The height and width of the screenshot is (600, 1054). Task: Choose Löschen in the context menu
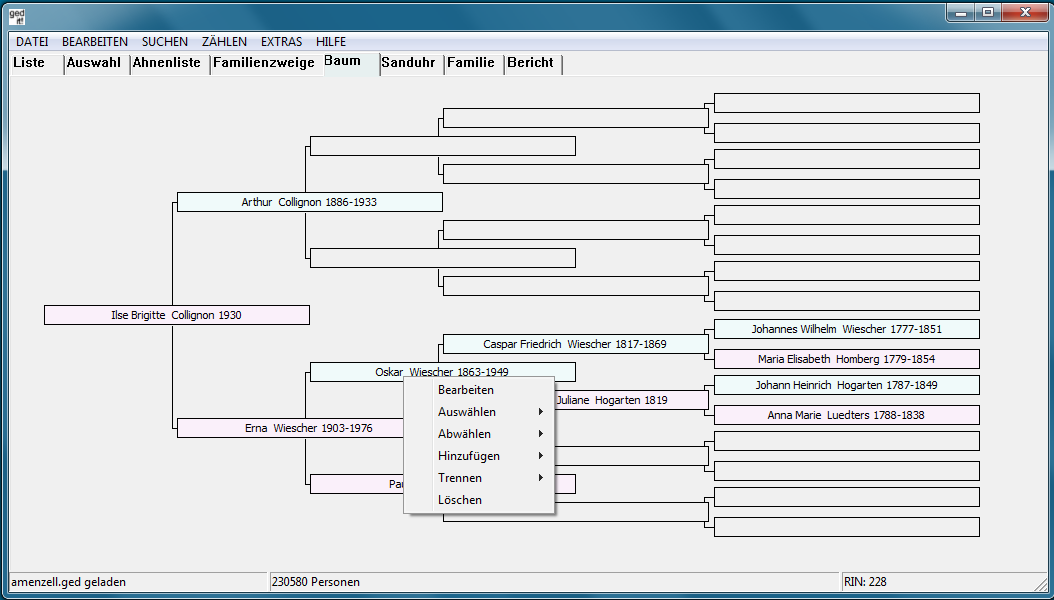point(479,500)
